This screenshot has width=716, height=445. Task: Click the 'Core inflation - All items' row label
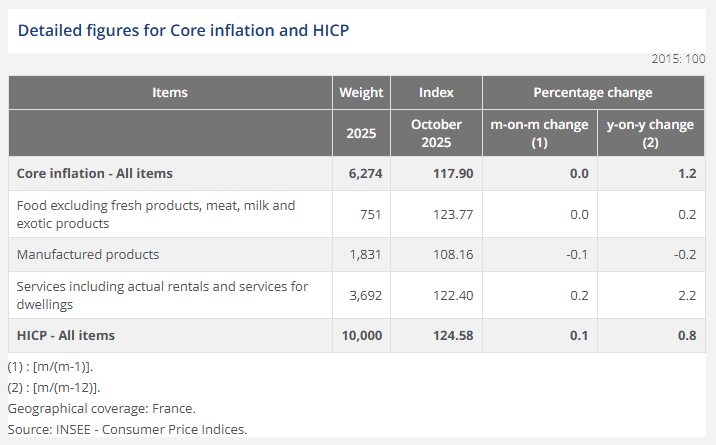[x=95, y=173]
